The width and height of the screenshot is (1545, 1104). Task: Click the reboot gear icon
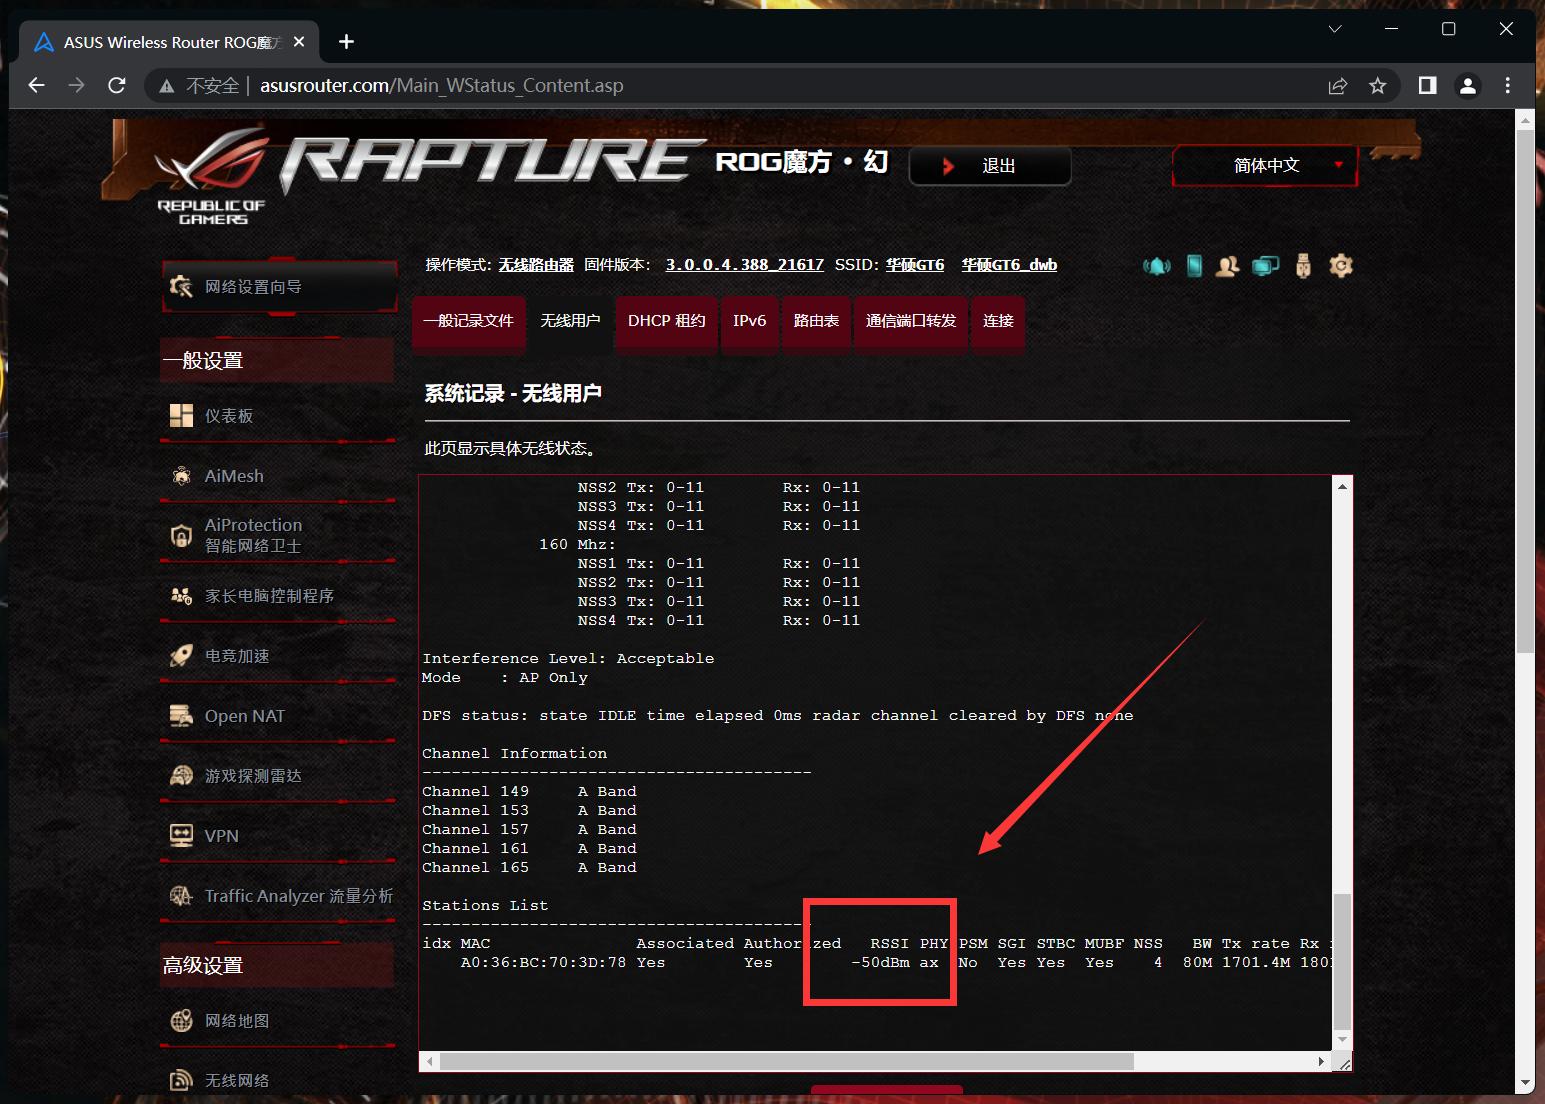pos(1341,266)
